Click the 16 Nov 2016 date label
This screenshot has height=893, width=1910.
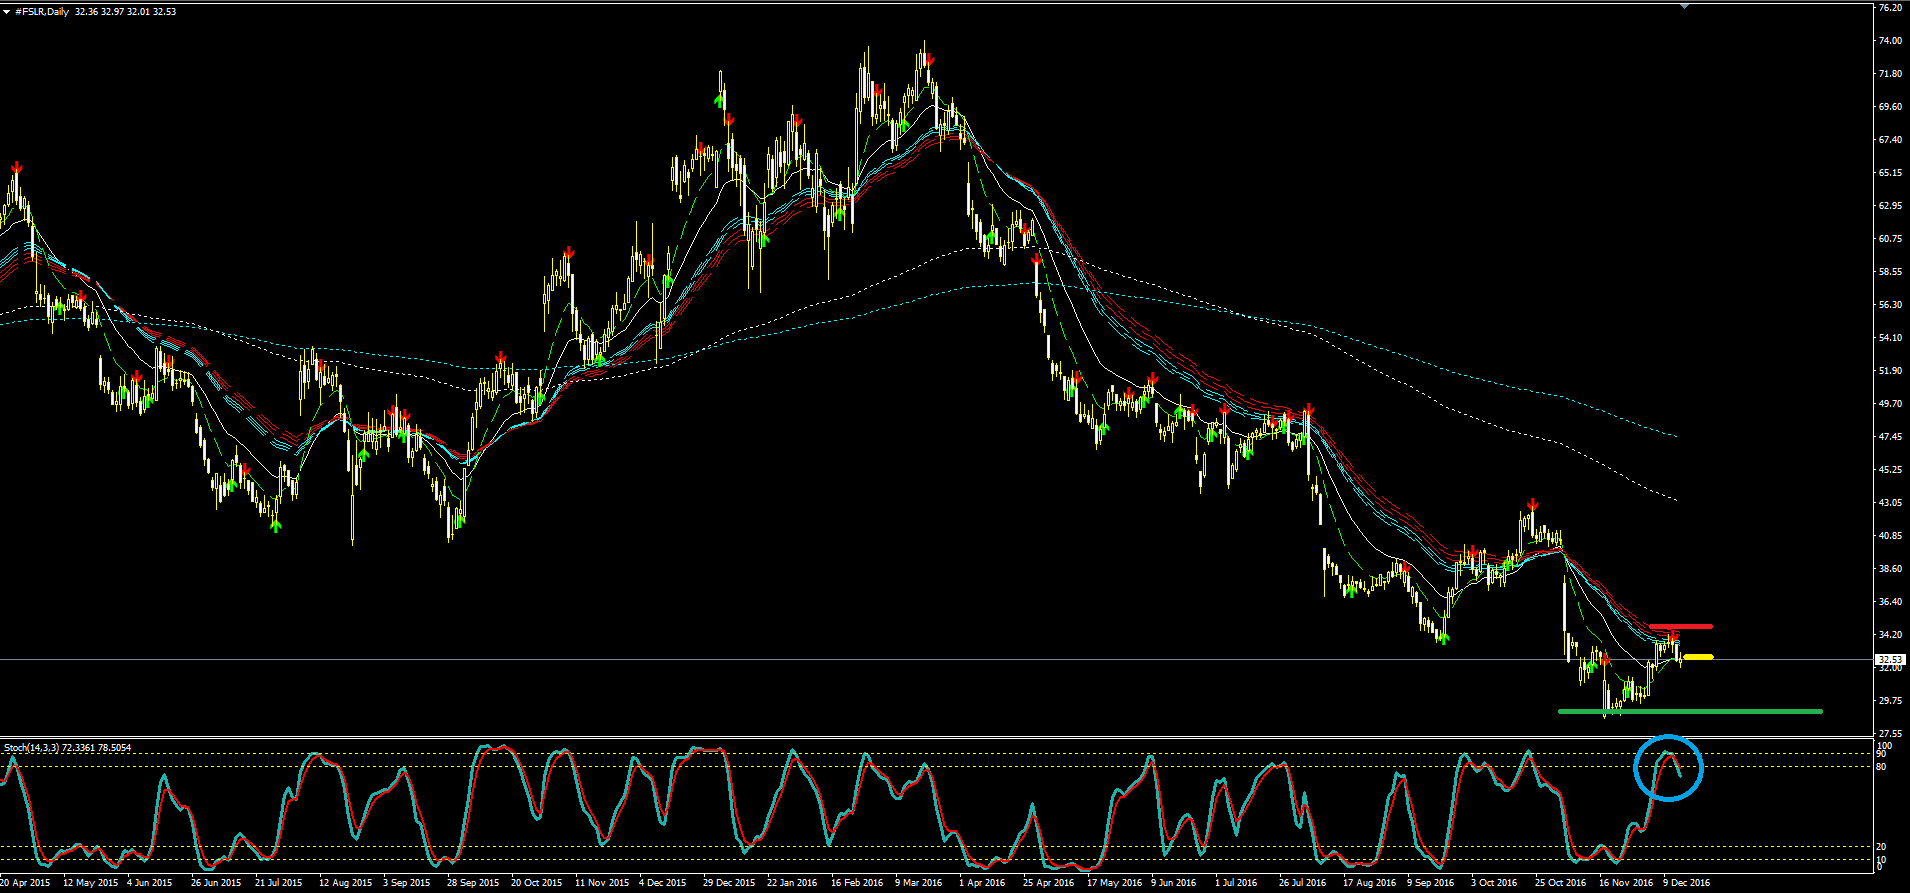coord(1625,883)
